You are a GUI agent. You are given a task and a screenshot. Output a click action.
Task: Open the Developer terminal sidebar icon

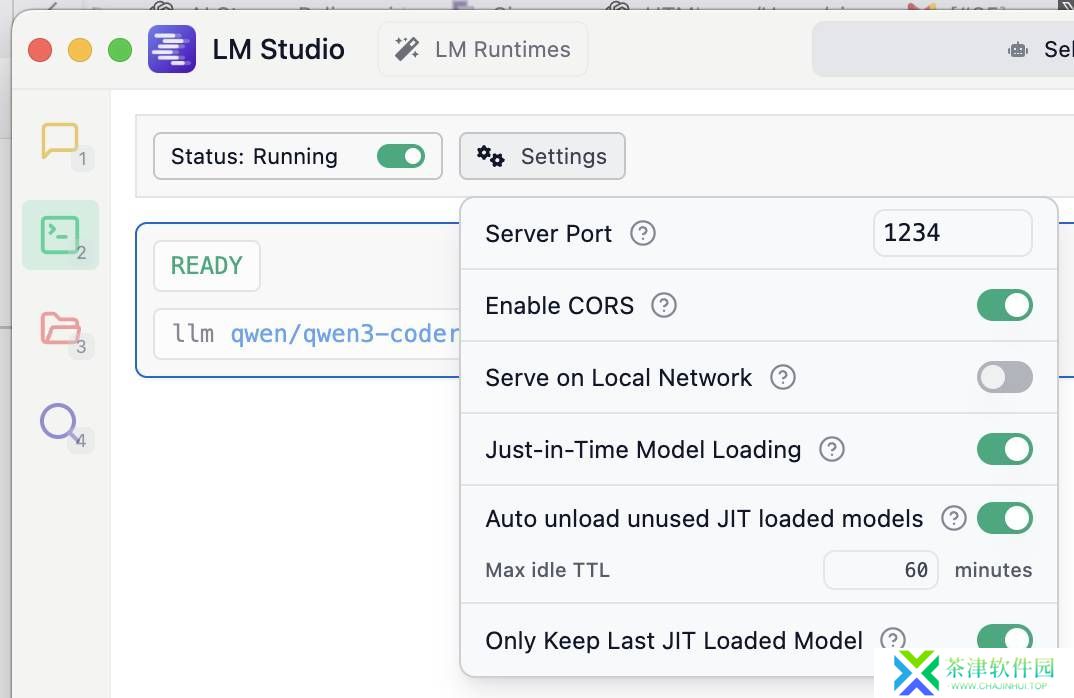60,235
